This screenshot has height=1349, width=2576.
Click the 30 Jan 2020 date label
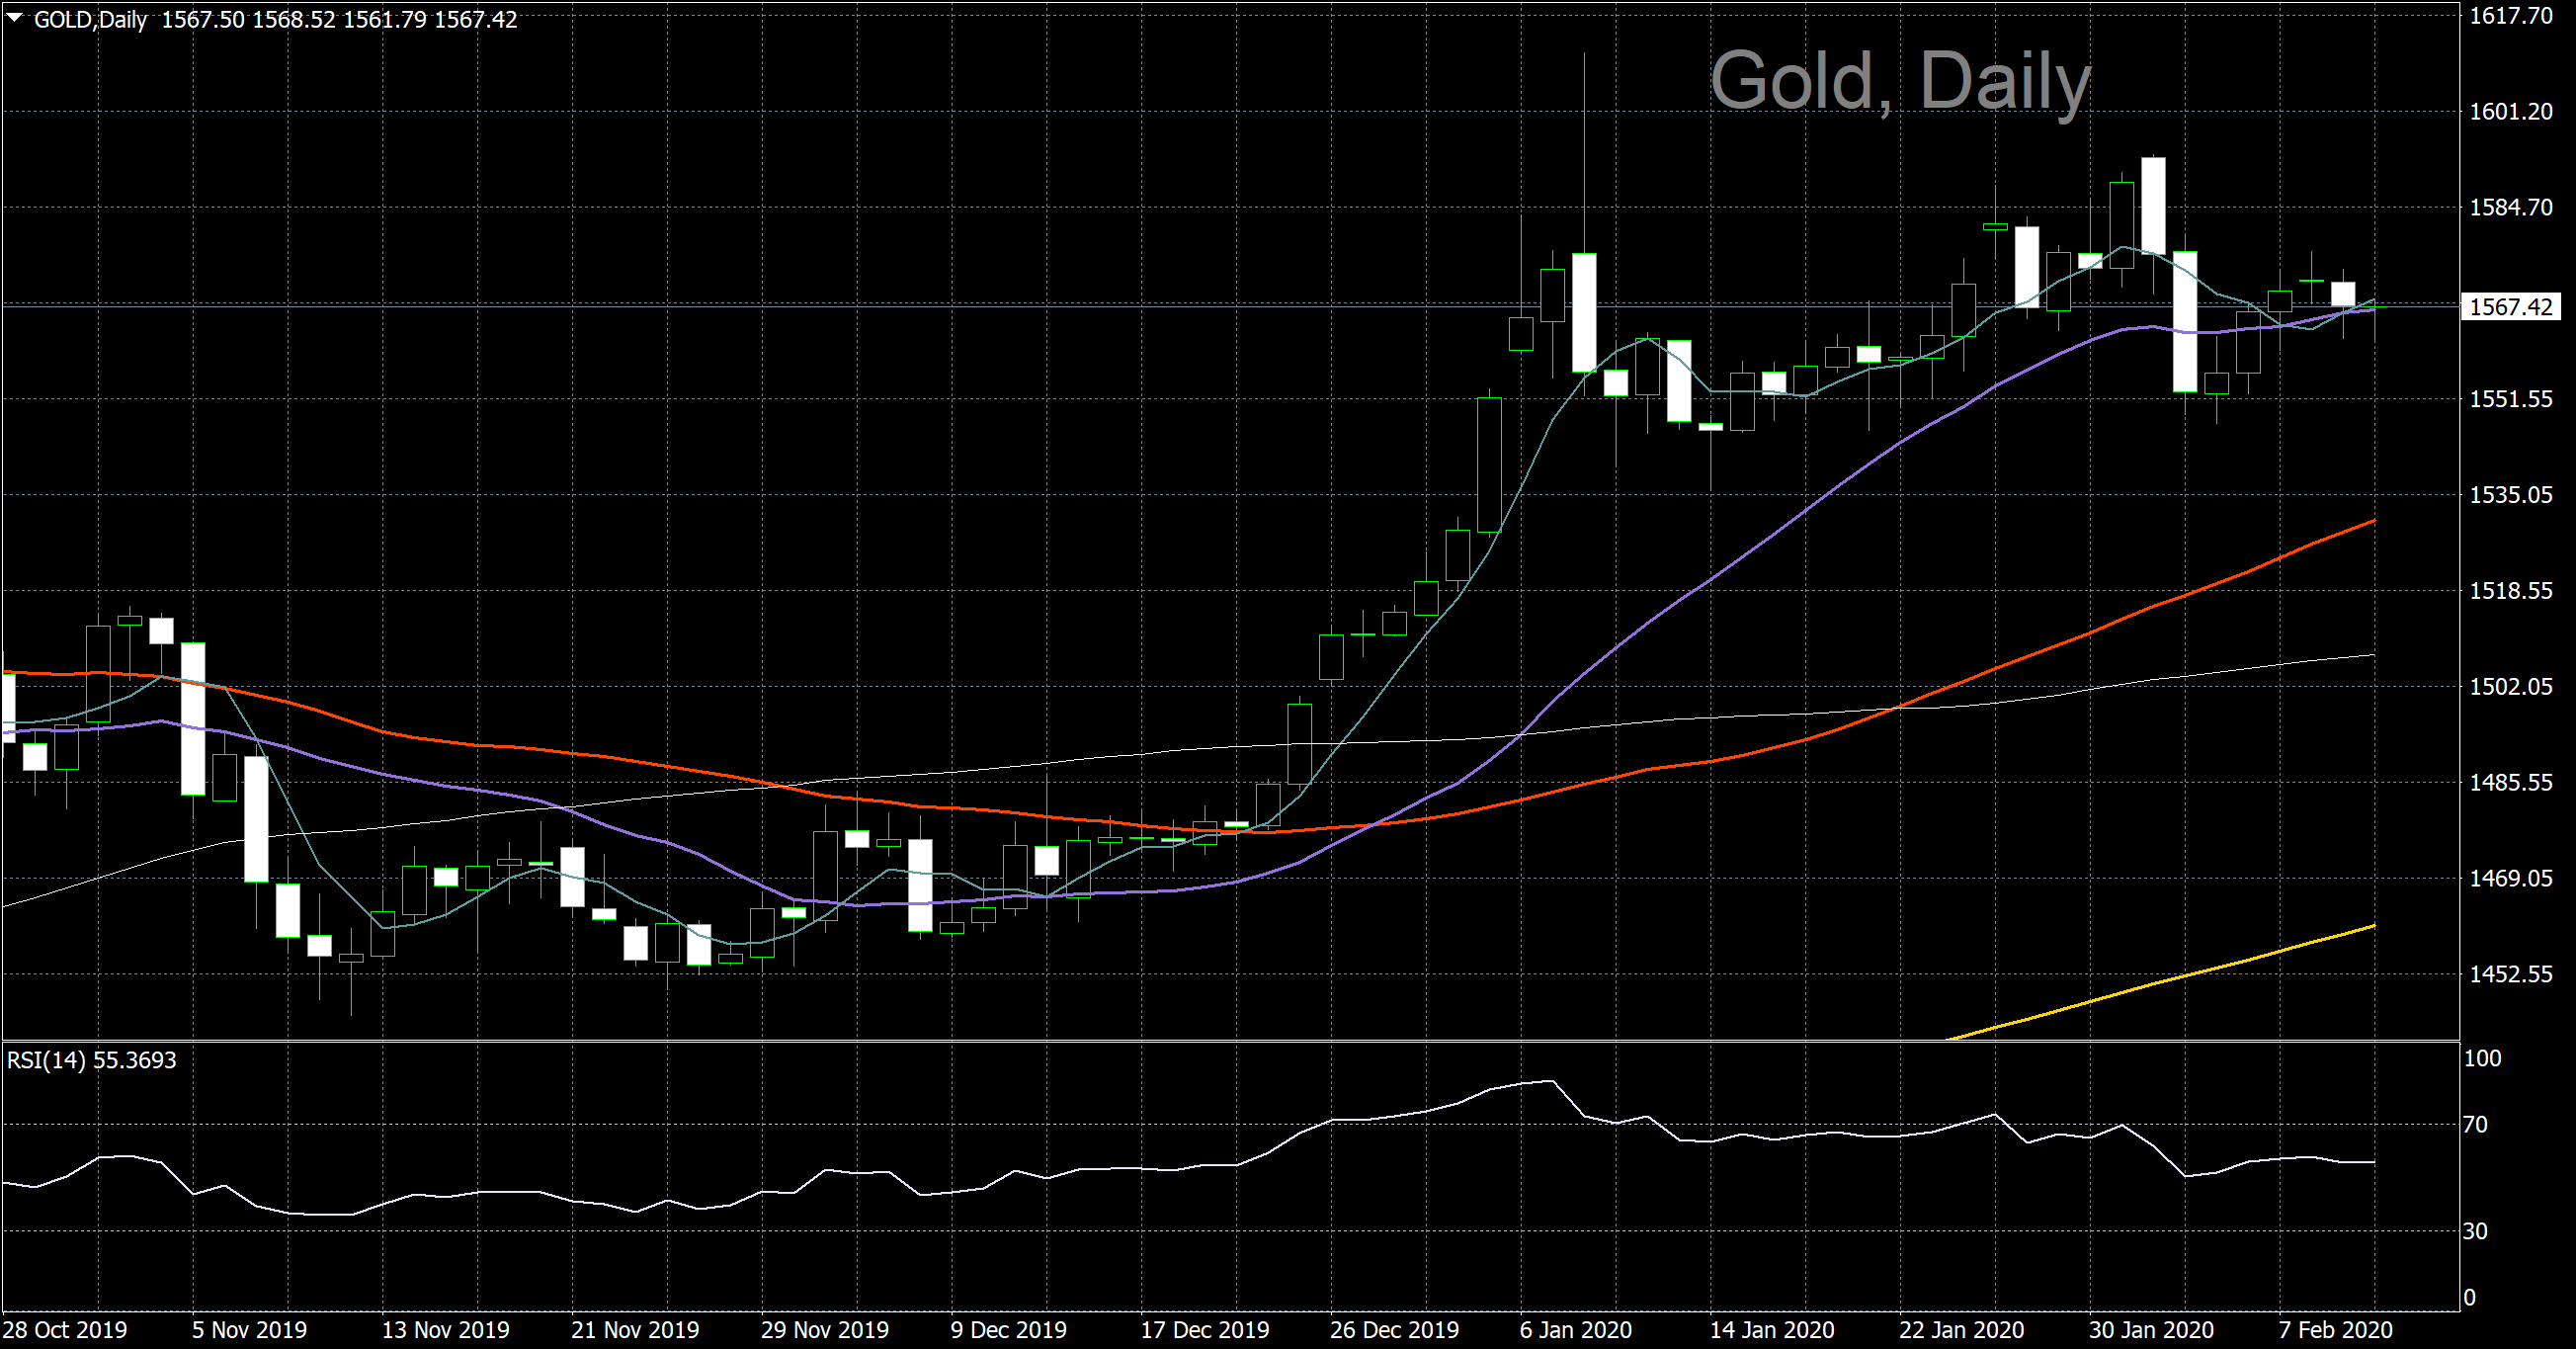pyautogui.click(x=2151, y=1330)
